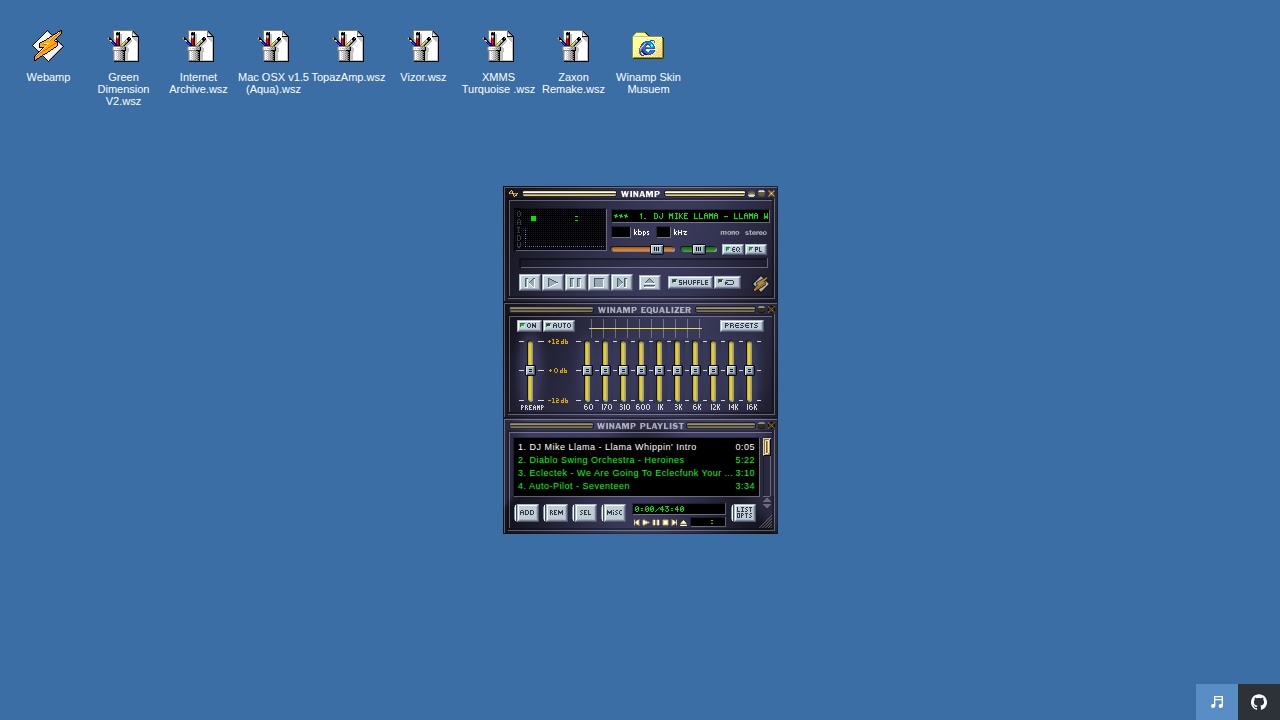This screenshot has height=720, width=1280.
Task: Toggle the Shuffle button
Action: [x=690, y=283]
